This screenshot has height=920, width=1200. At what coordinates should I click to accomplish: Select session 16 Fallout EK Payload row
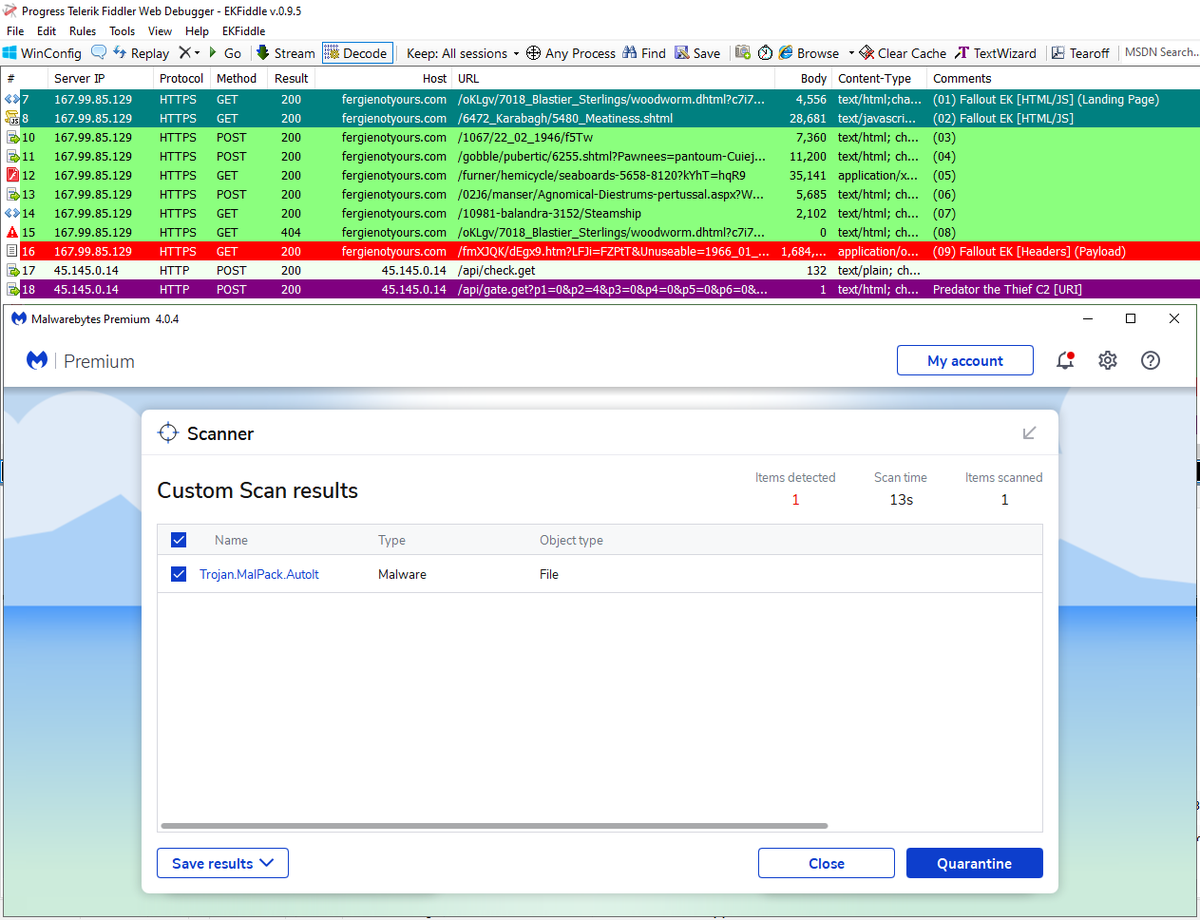pyautogui.click(x=600, y=251)
